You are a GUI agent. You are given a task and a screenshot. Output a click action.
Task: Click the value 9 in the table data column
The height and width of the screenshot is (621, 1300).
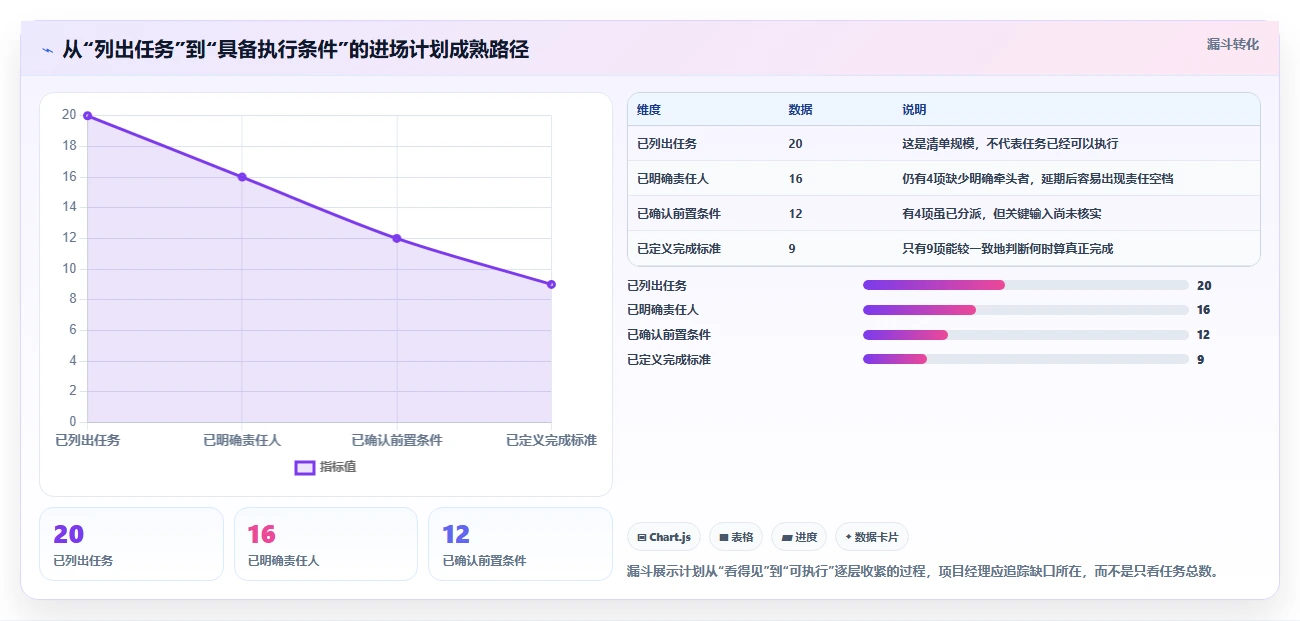coord(792,249)
